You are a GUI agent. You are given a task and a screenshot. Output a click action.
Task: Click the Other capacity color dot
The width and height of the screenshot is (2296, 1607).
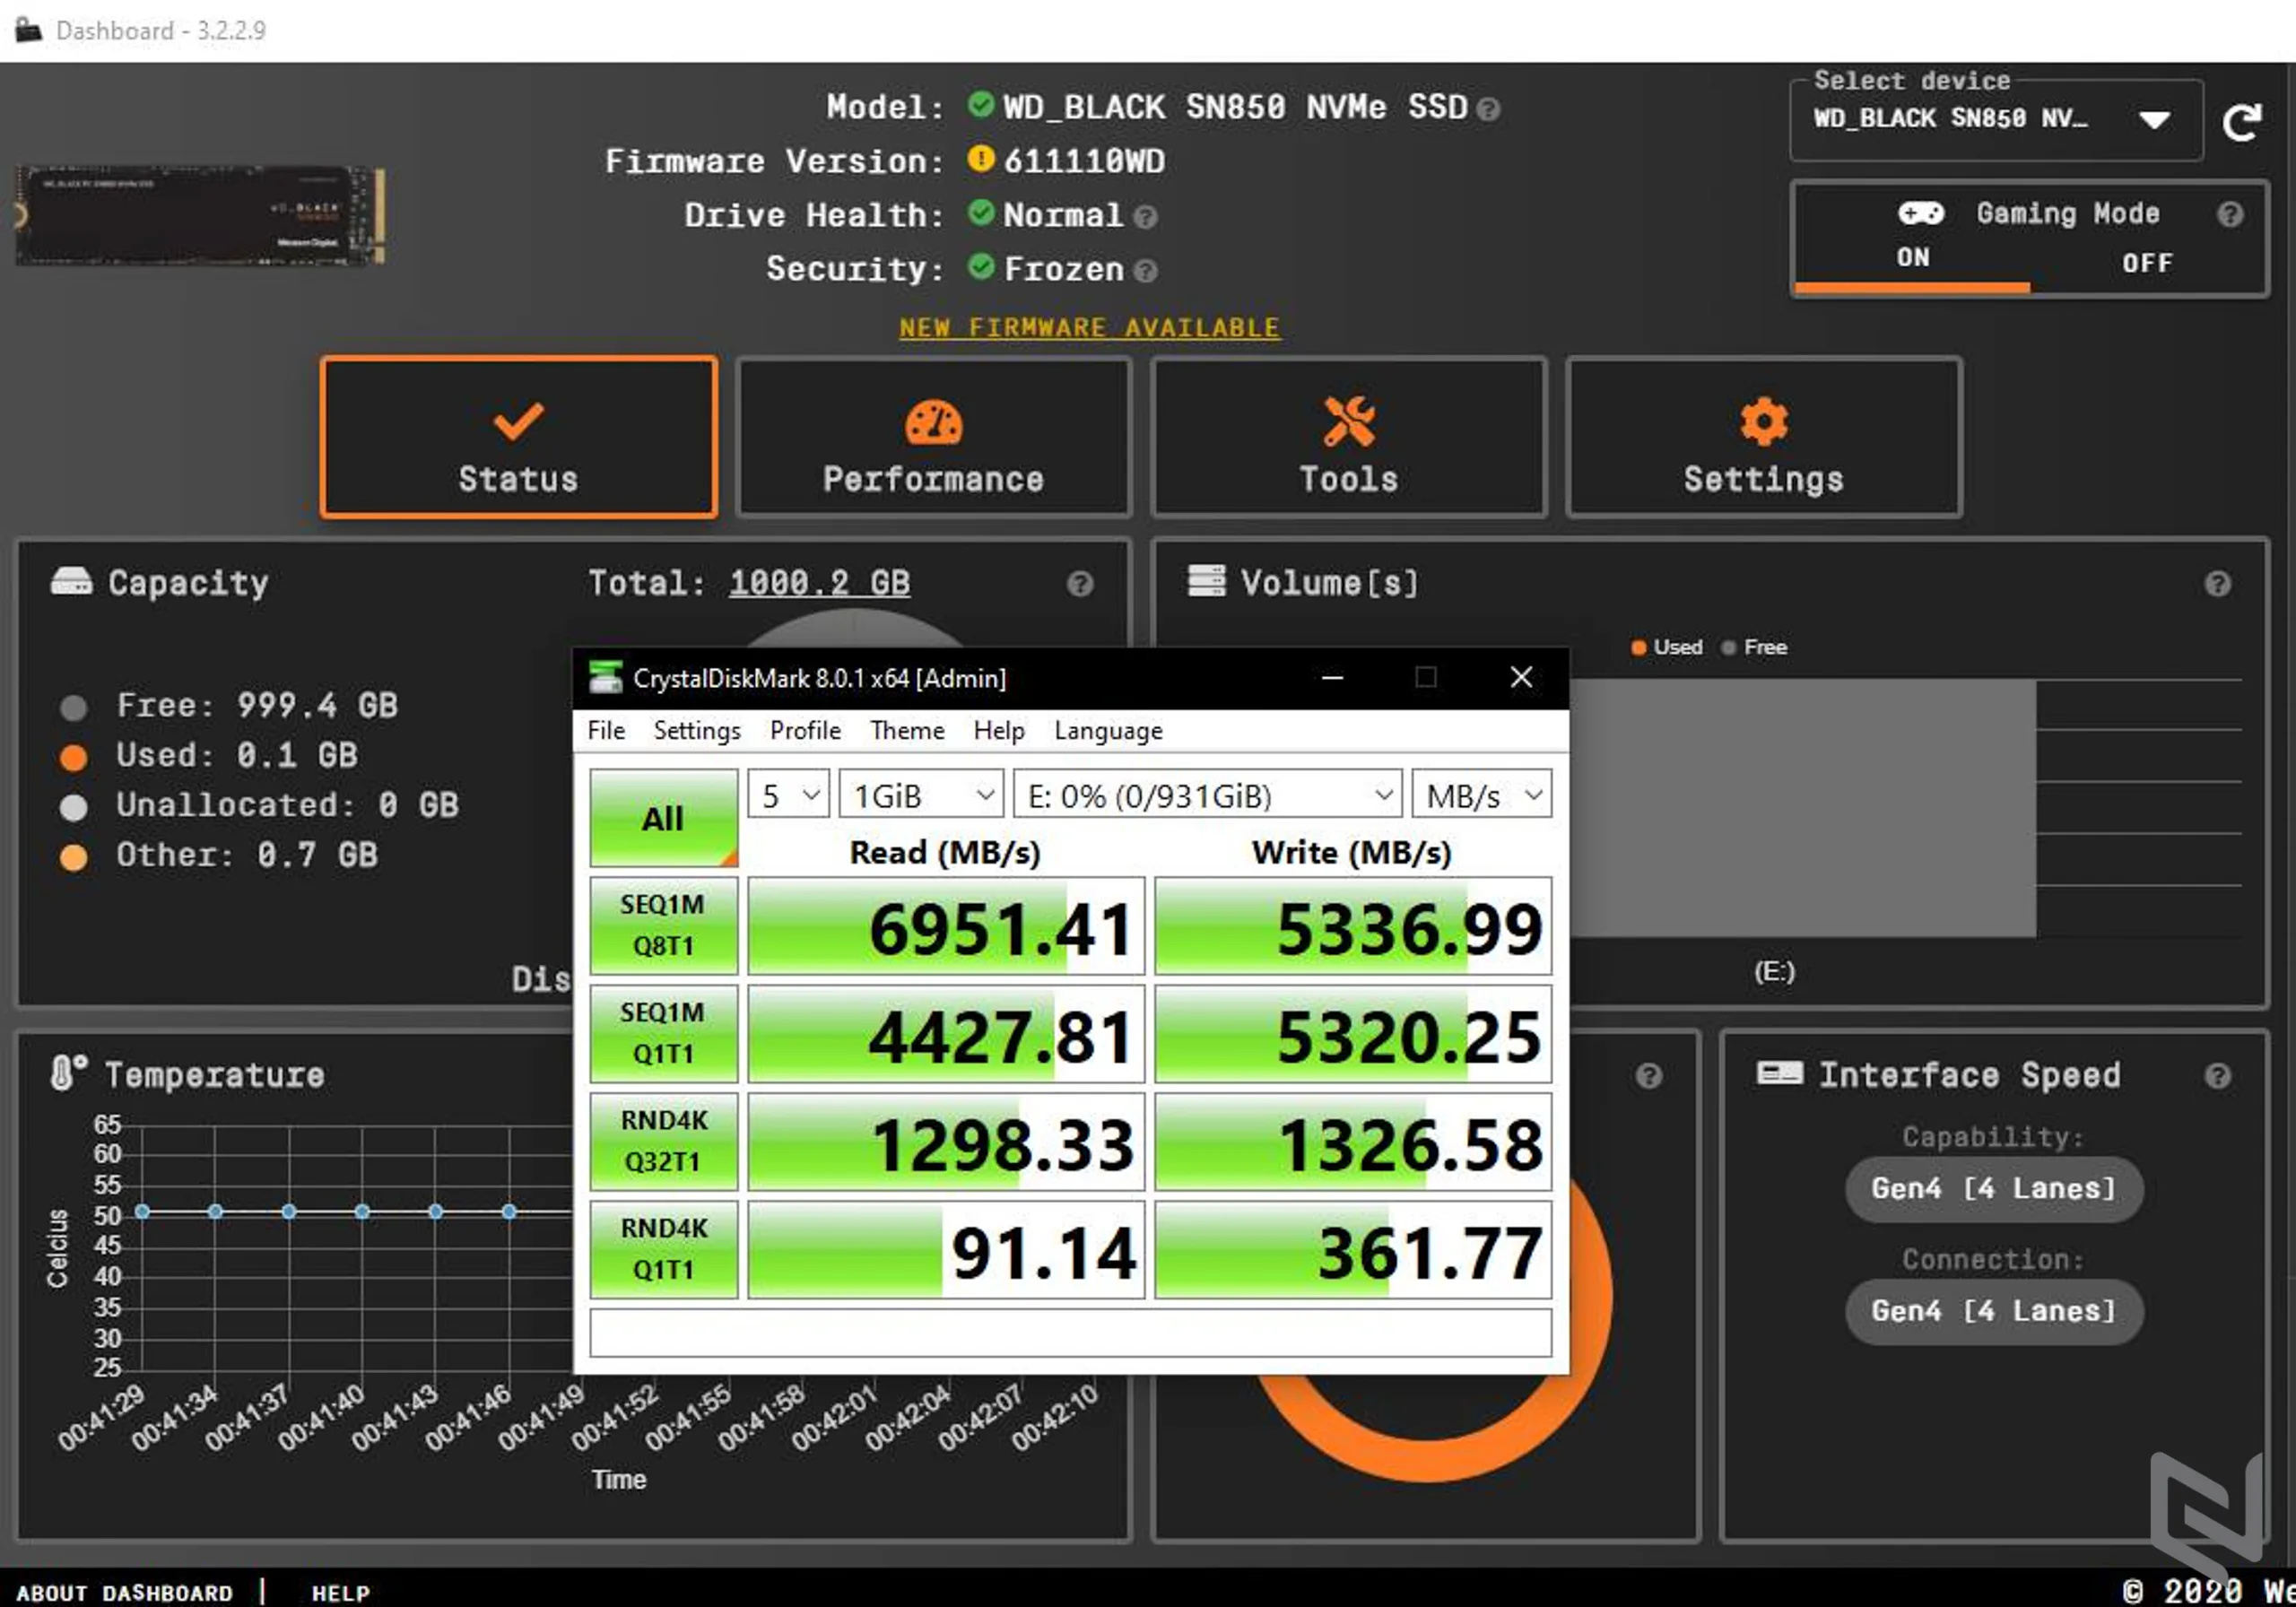[x=73, y=858]
